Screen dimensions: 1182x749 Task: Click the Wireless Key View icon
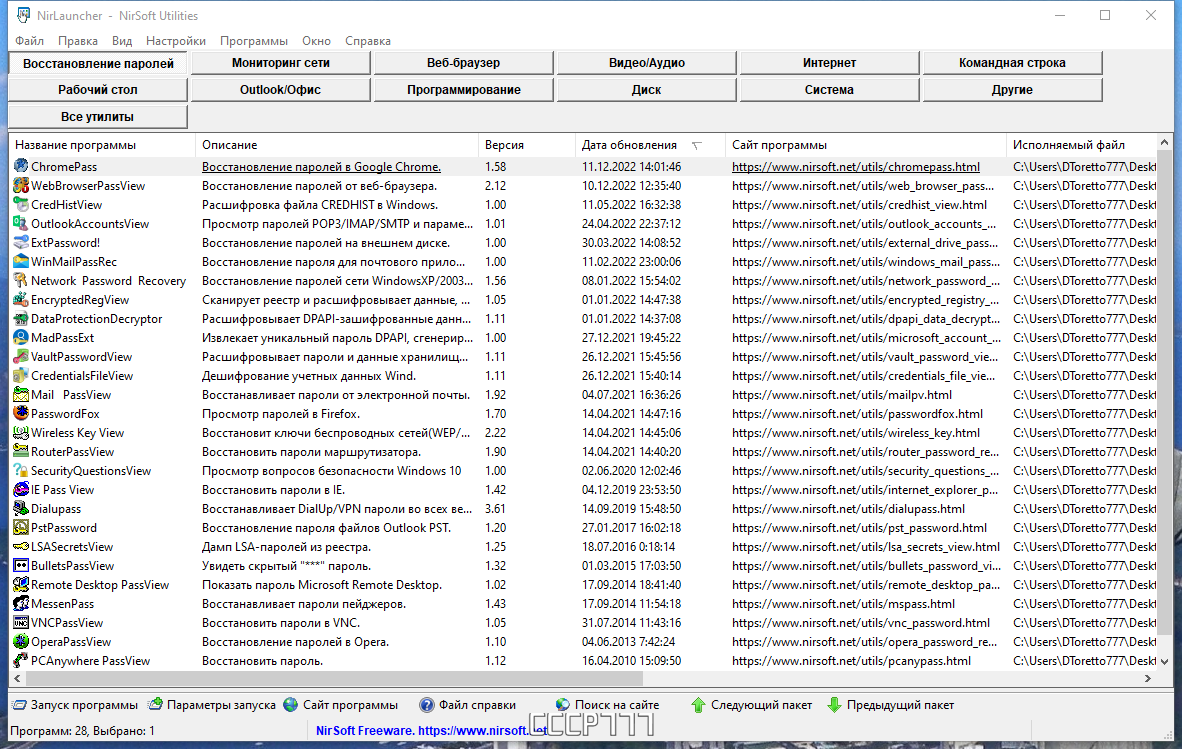21,433
